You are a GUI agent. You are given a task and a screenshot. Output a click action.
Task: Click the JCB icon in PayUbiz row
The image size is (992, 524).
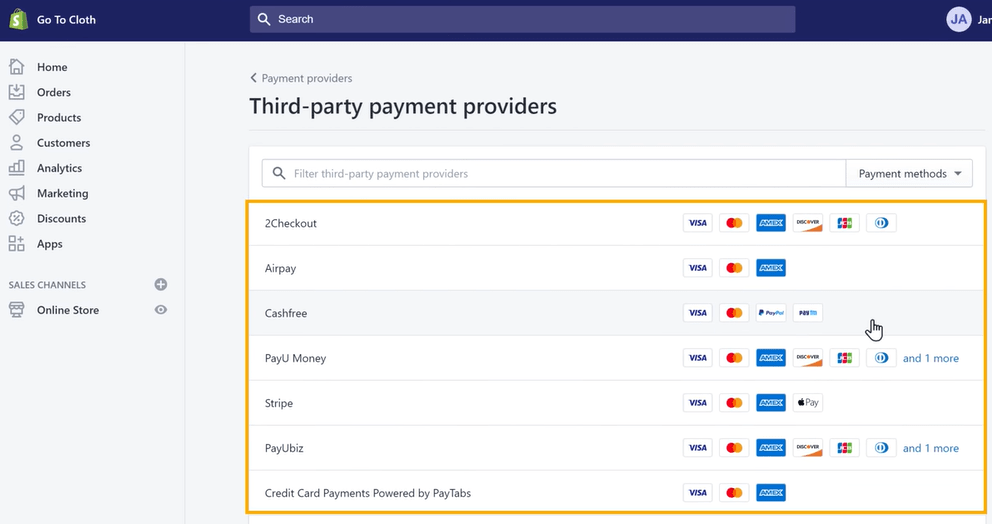pos(845,447)
